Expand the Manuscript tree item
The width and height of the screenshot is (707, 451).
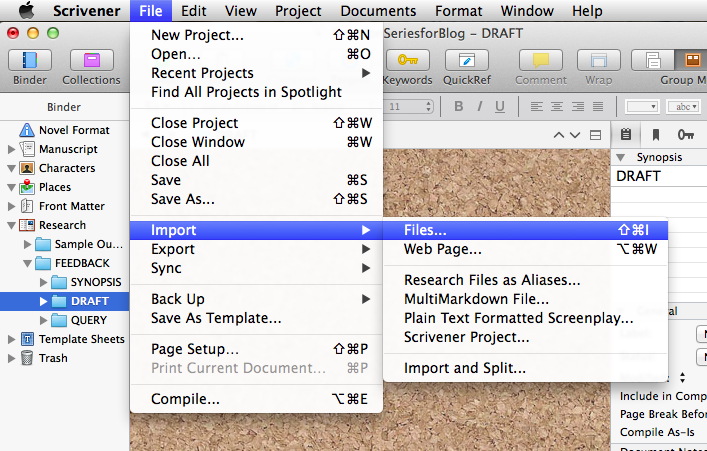[12, 149]
